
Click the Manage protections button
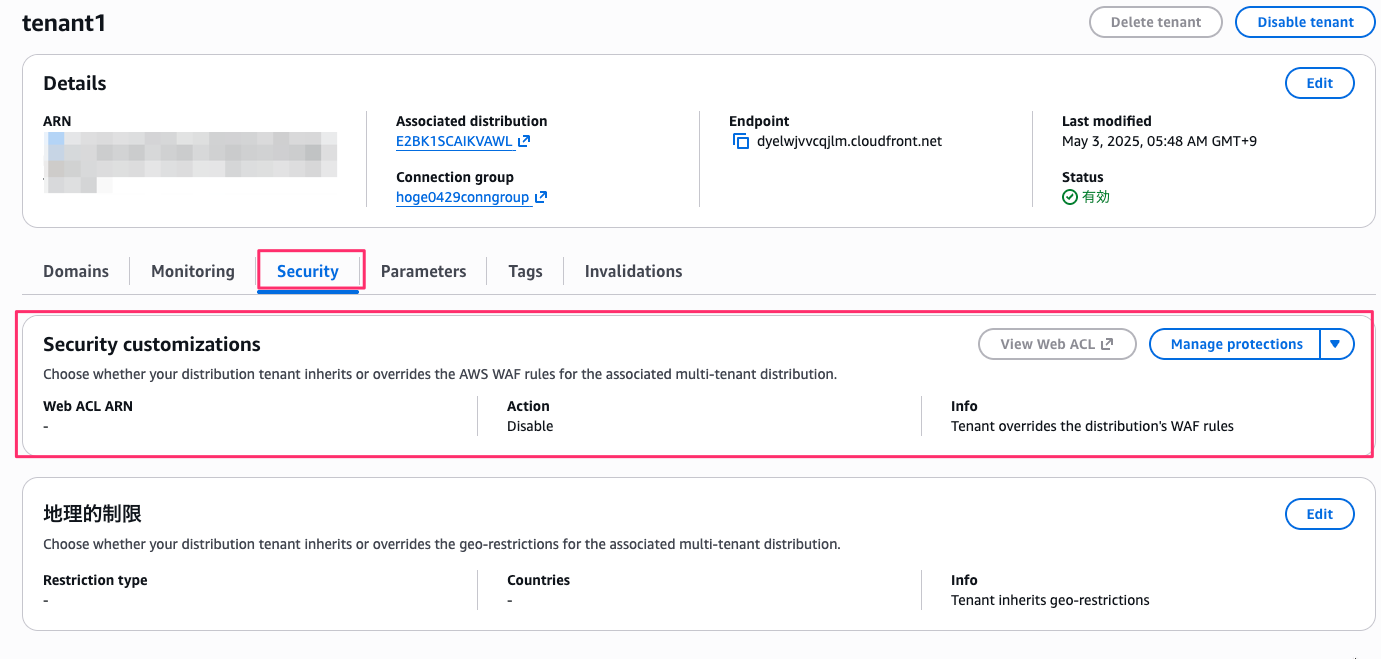click(x=1236, y=344)
